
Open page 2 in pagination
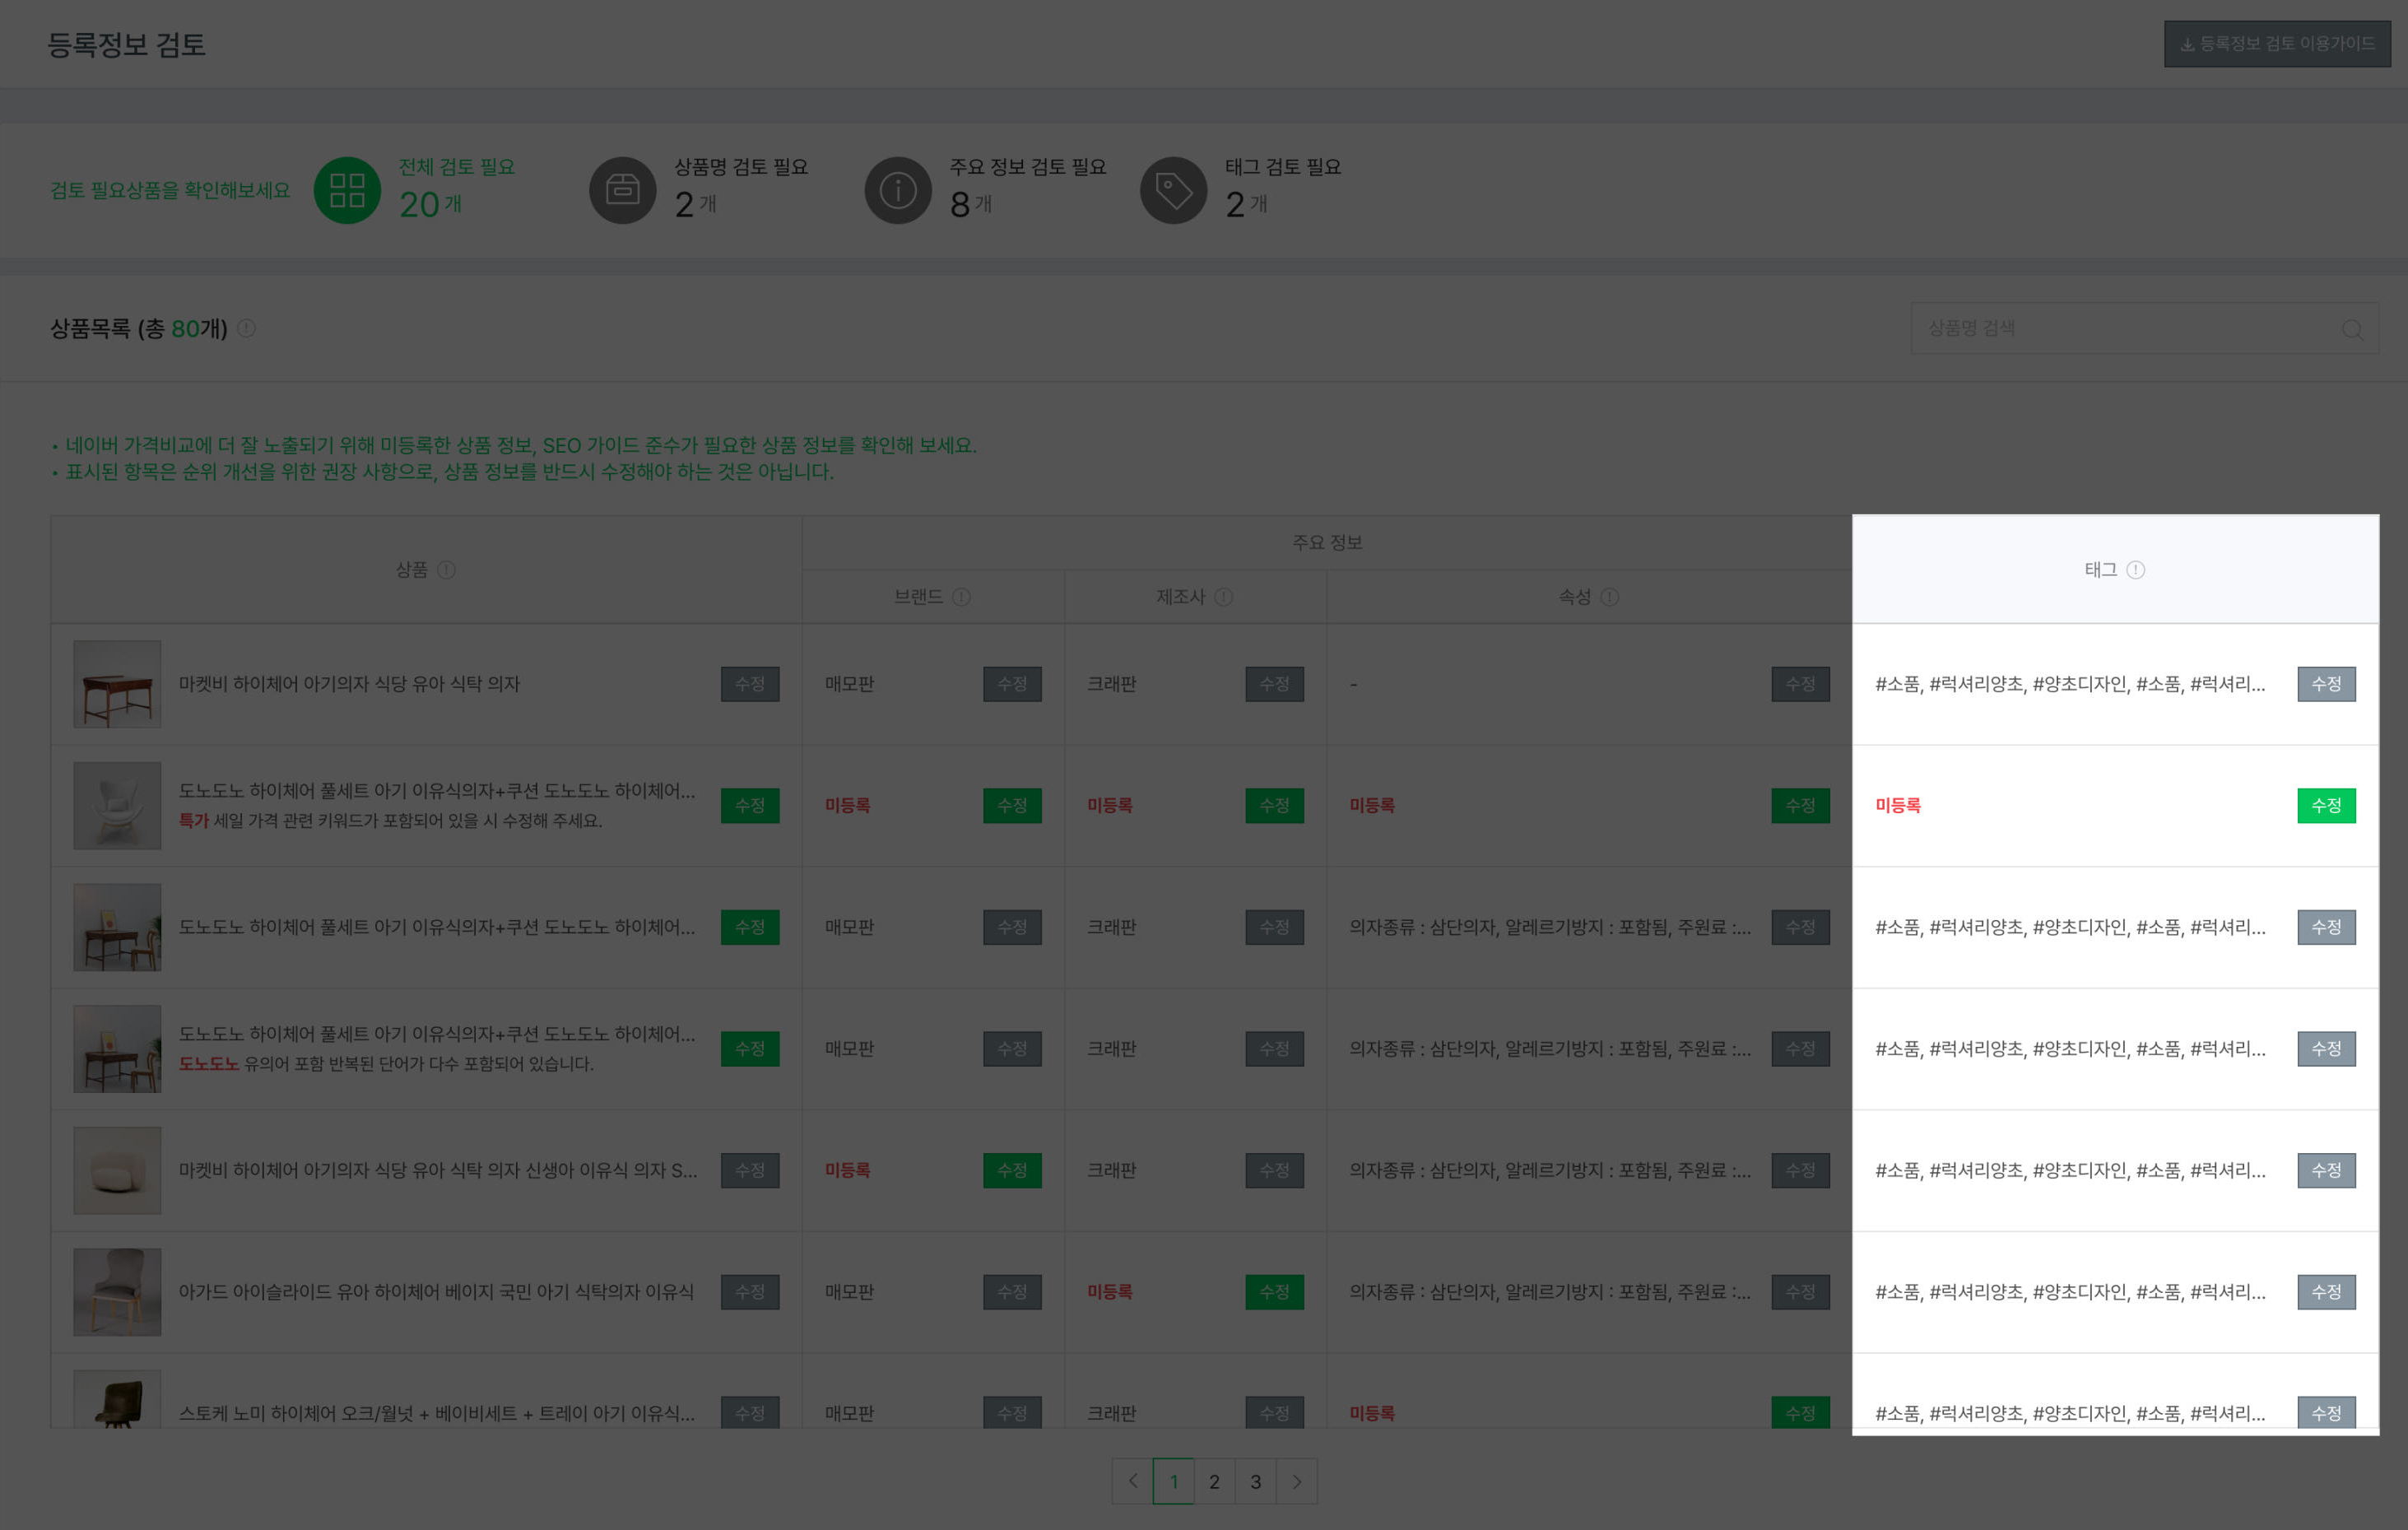pyautogui.click(x=1214, y=1481)
